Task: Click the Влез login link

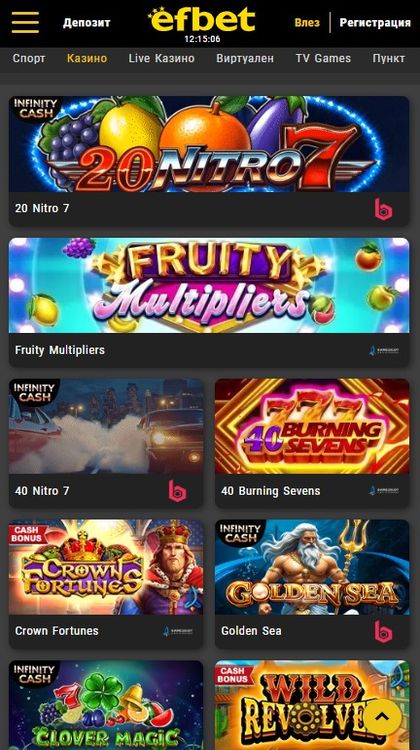Action: (x=307, y=22)
